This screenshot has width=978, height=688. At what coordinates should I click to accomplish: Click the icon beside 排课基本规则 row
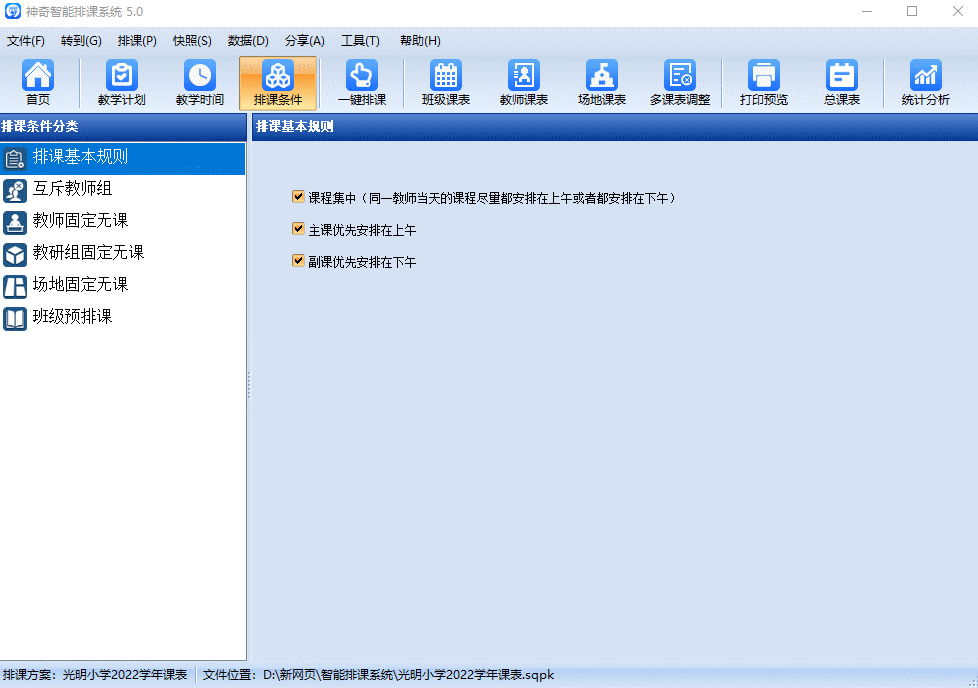coord(14,158)
